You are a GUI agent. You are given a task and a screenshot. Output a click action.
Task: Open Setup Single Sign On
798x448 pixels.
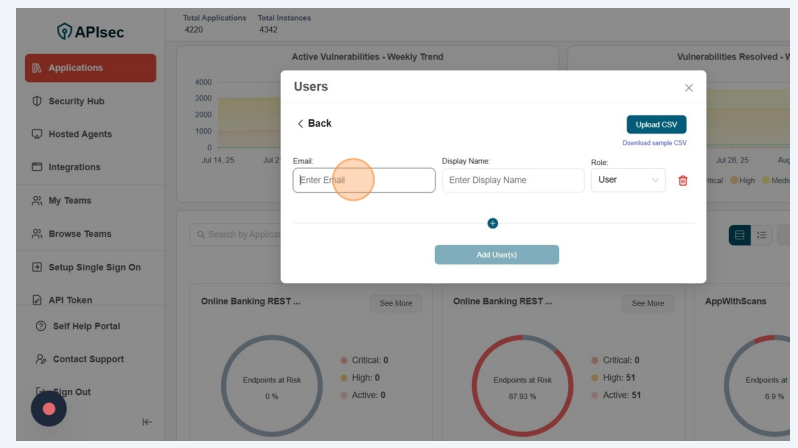pyautogui.click(x=94, y=267)
